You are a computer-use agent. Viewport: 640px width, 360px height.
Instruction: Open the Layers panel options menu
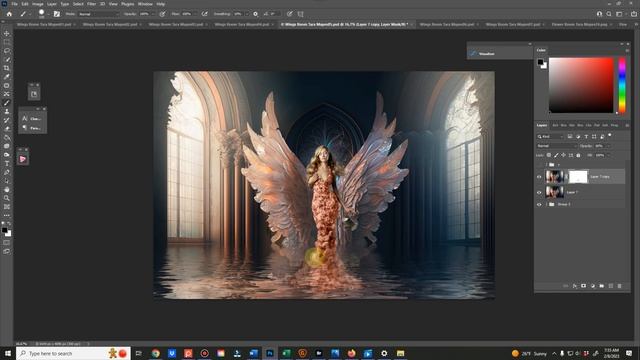coord(627,125)
